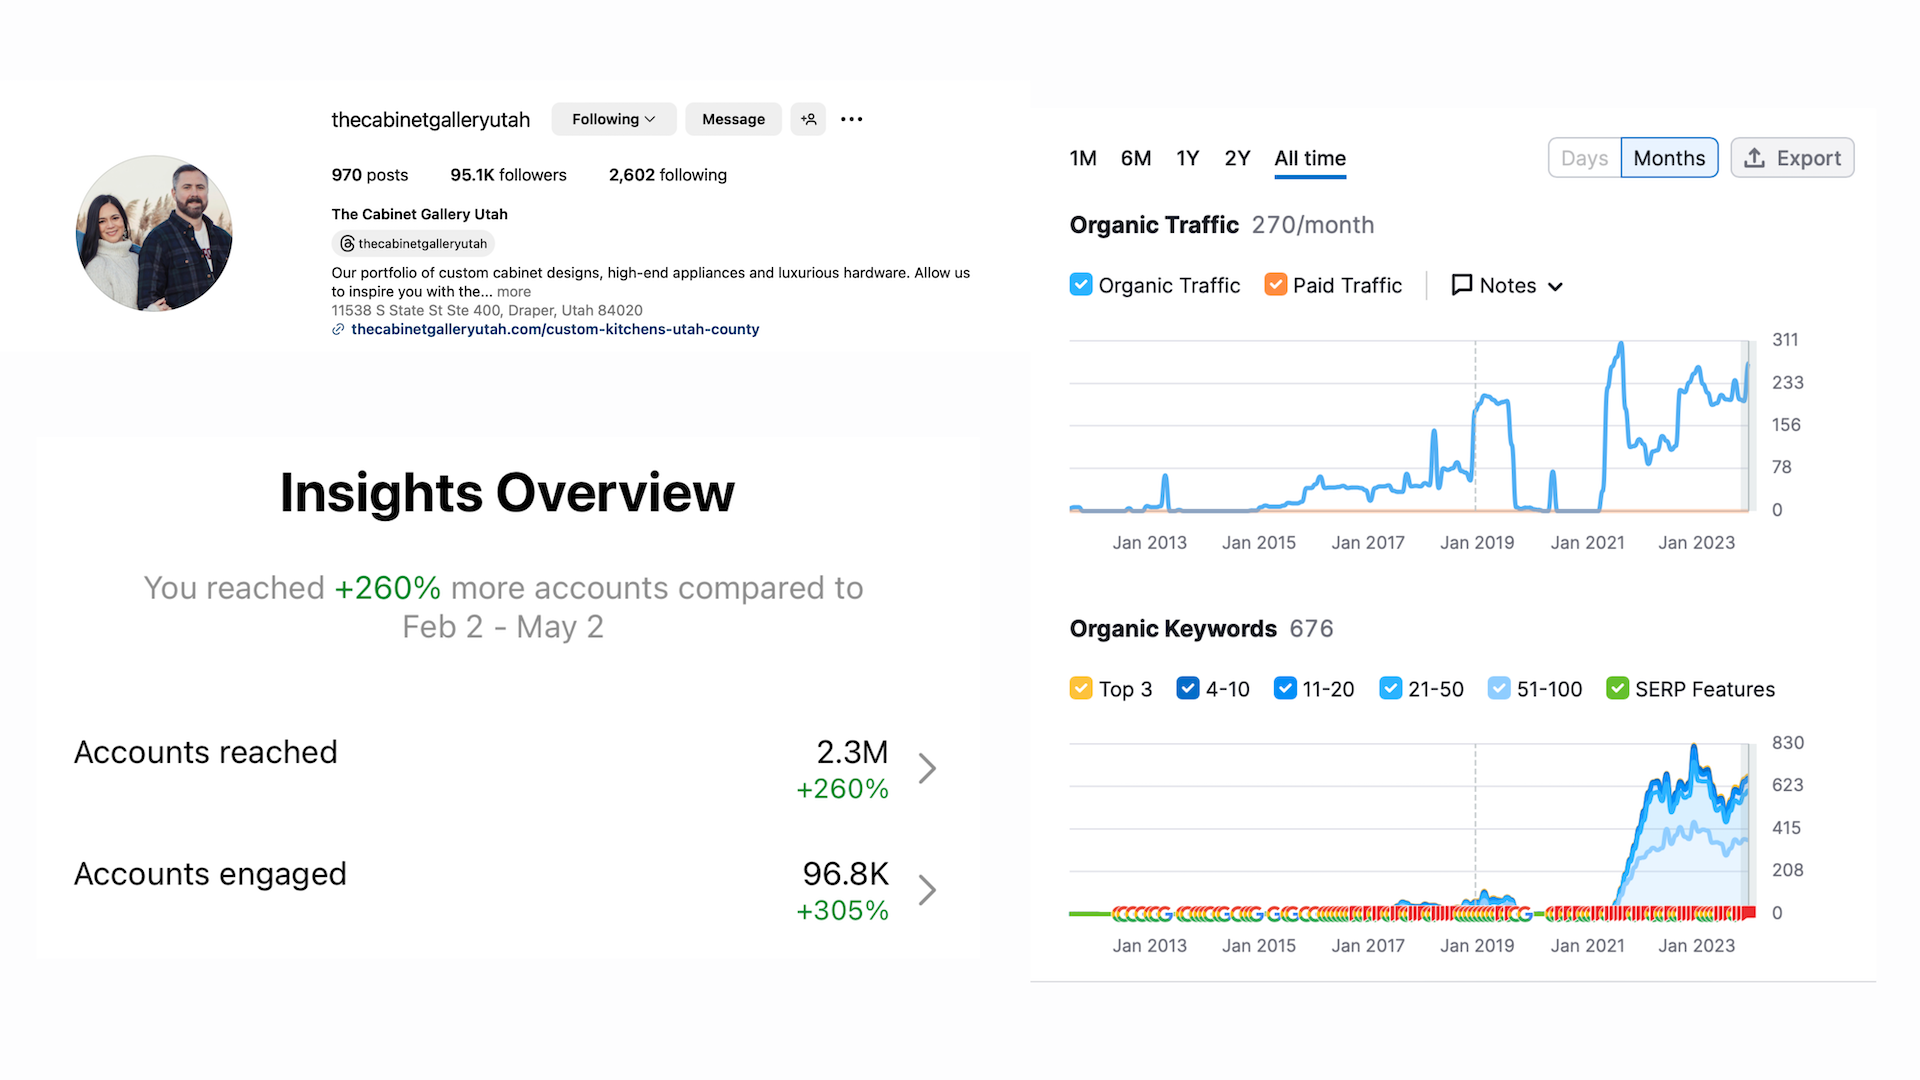The height and width of the screenshot is (1080, 1920).
Task: Toggle the 11-20 keywords checkbox
Action: (1285, 689)
